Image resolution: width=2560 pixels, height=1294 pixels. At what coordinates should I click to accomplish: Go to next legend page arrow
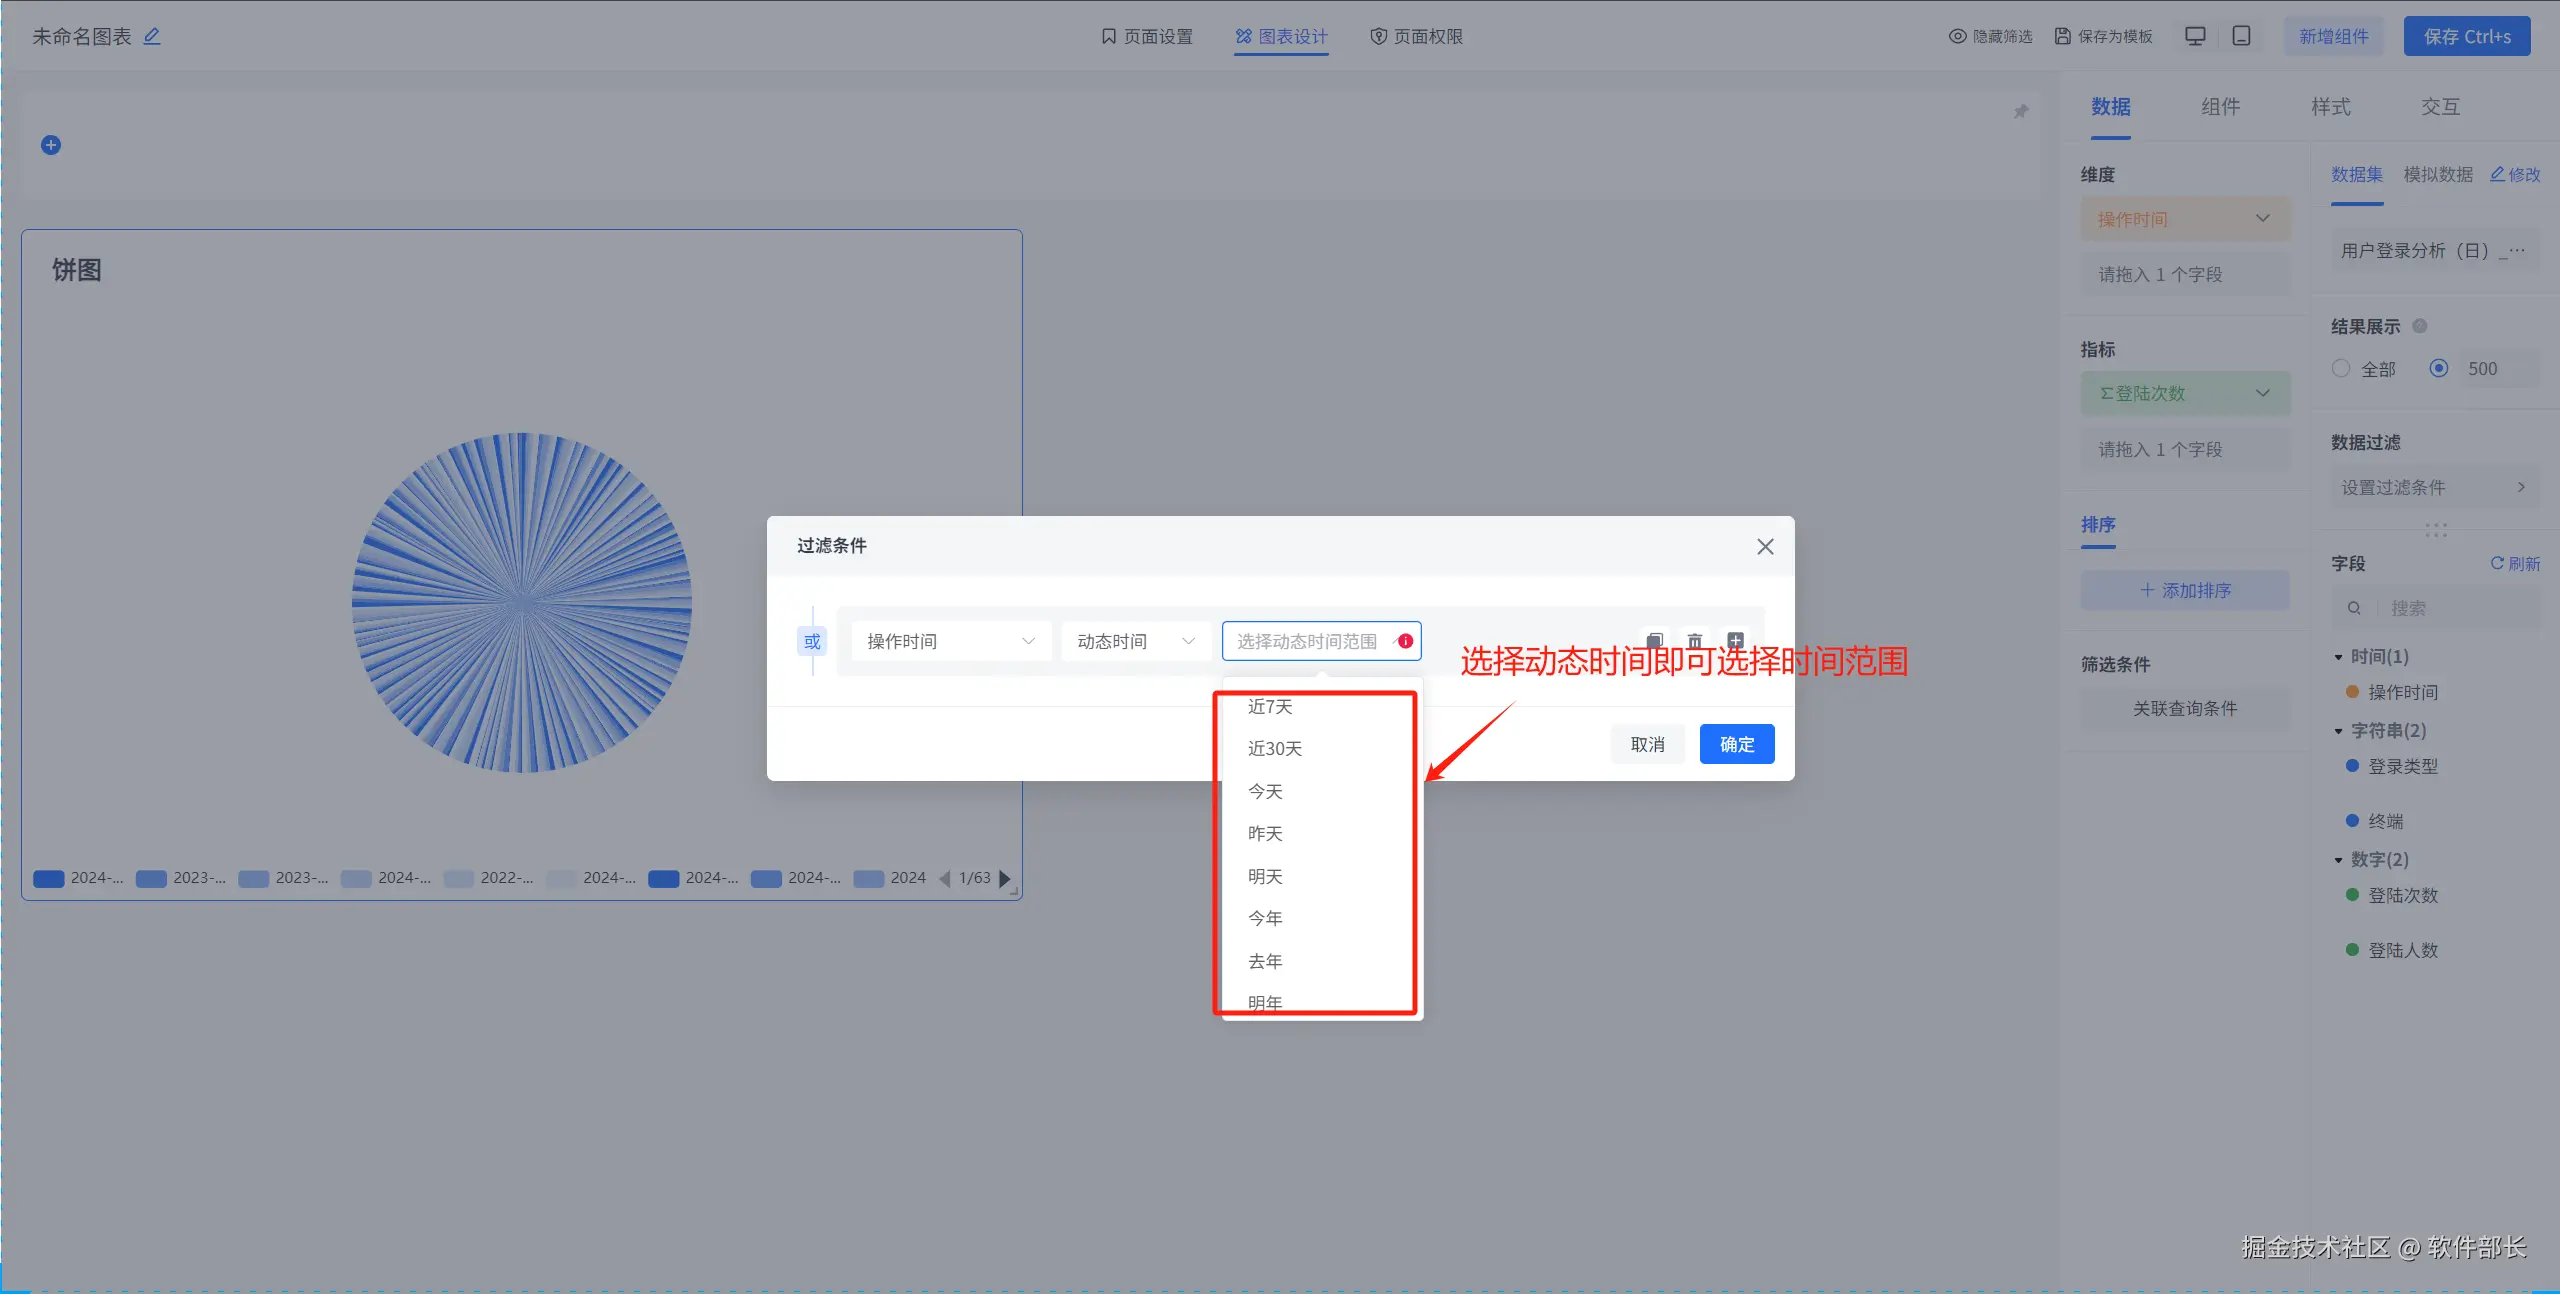point(1005,878)
